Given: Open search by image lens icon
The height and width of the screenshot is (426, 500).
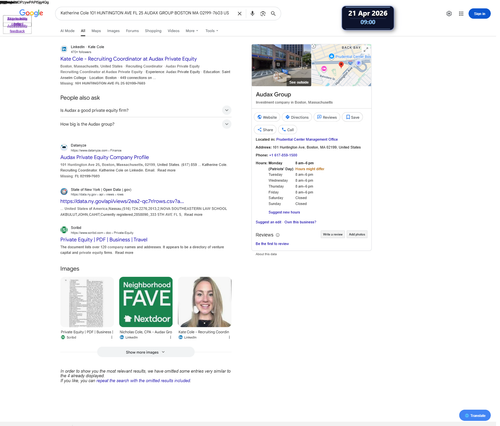Looking at the screenshot, I should [263, 14].
